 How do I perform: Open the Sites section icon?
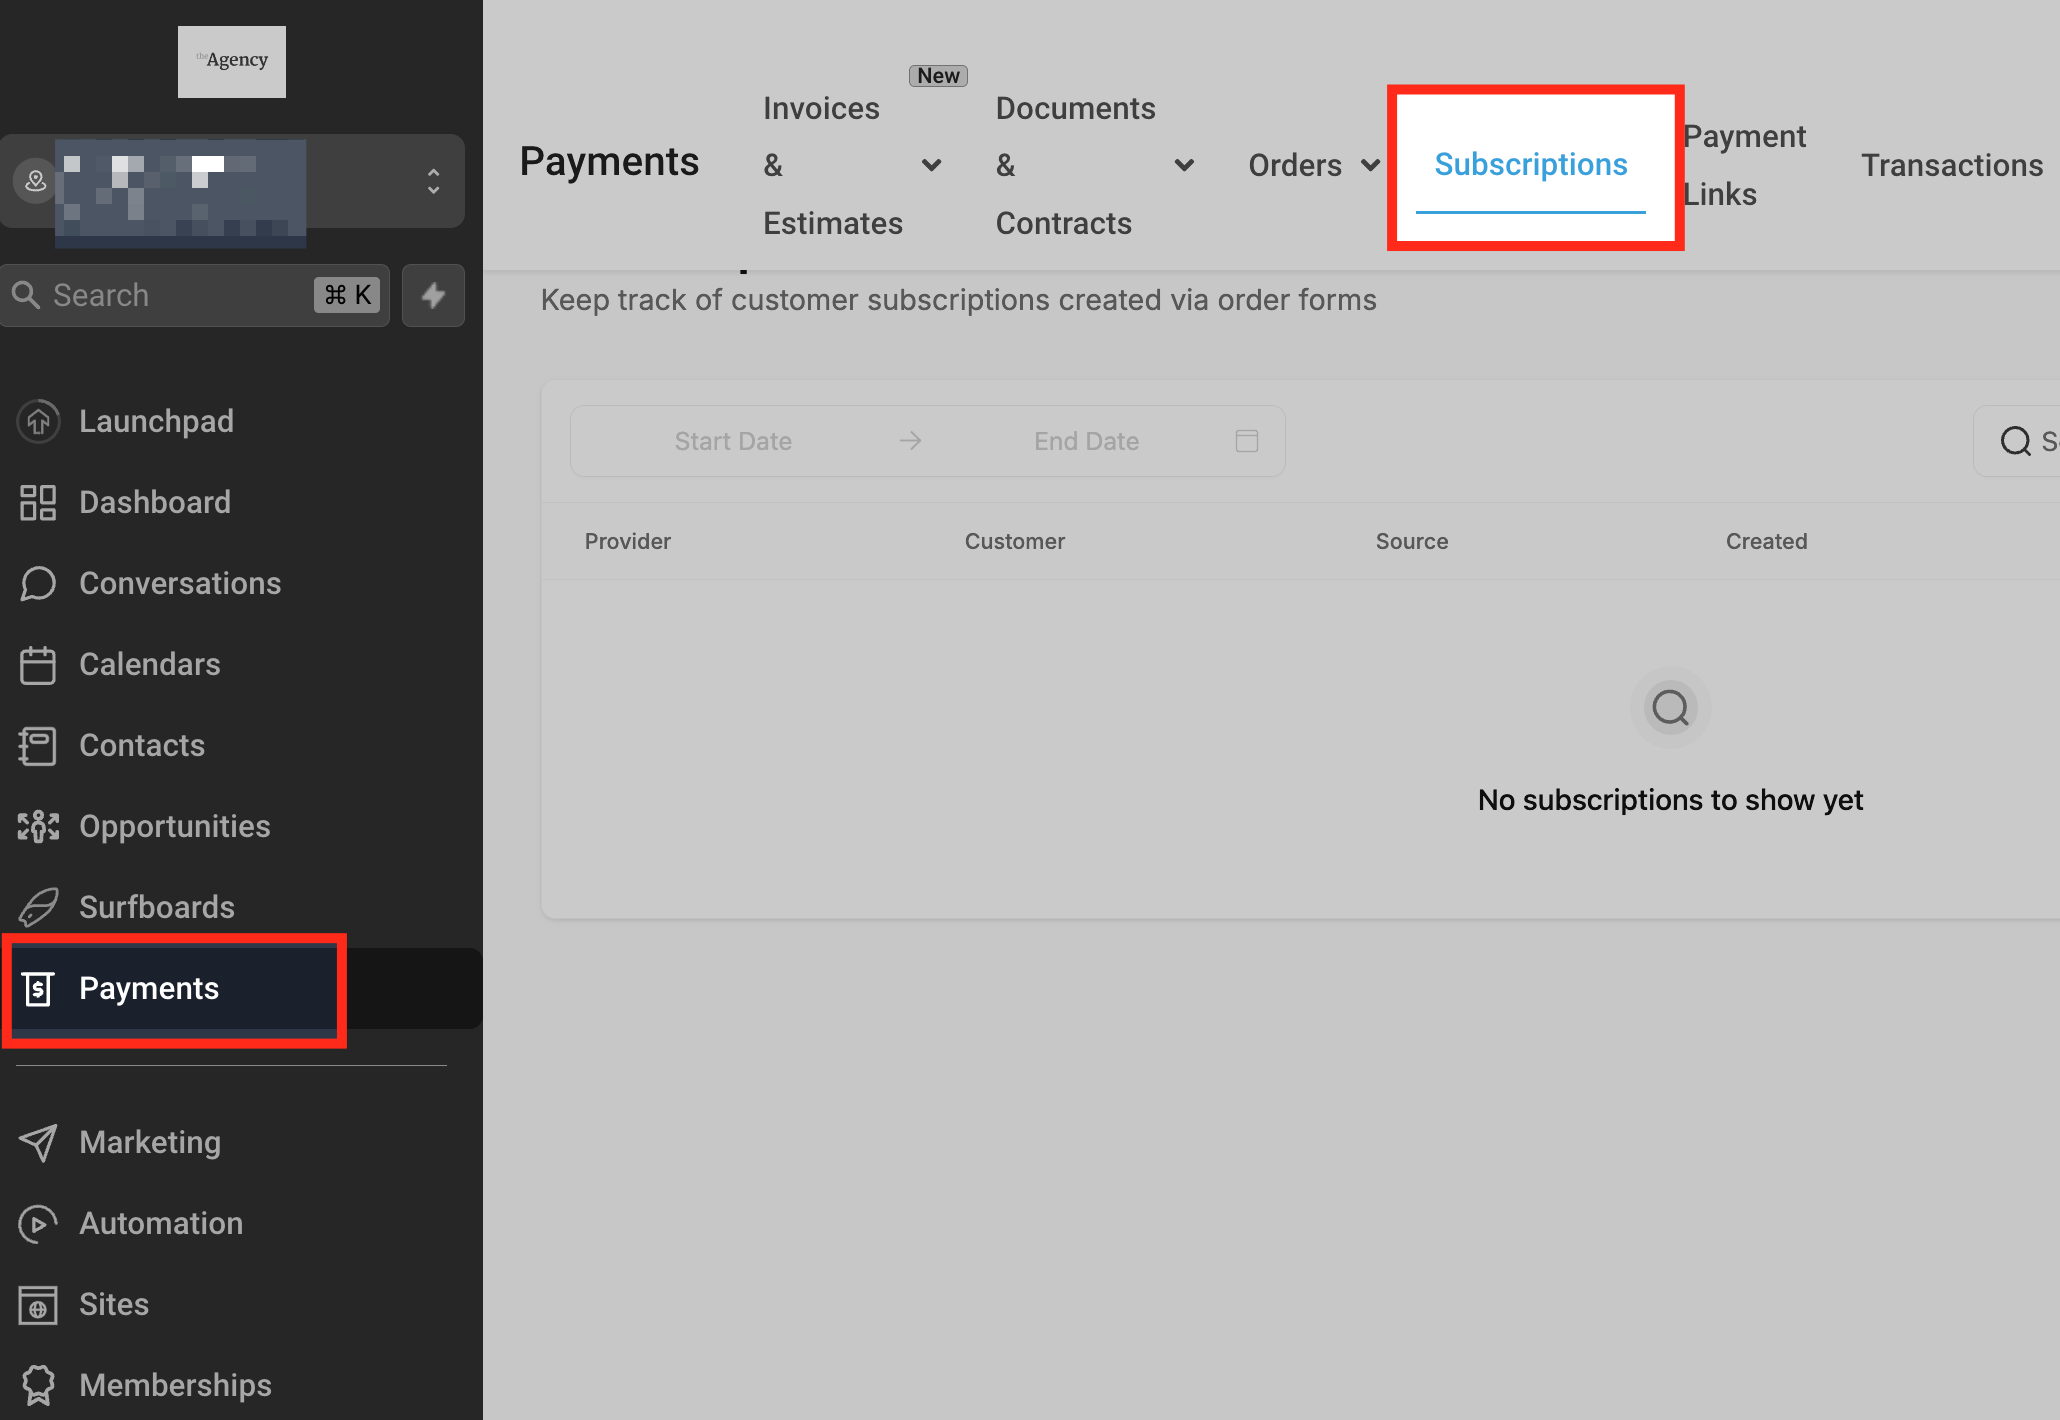tap(38, 1304)
